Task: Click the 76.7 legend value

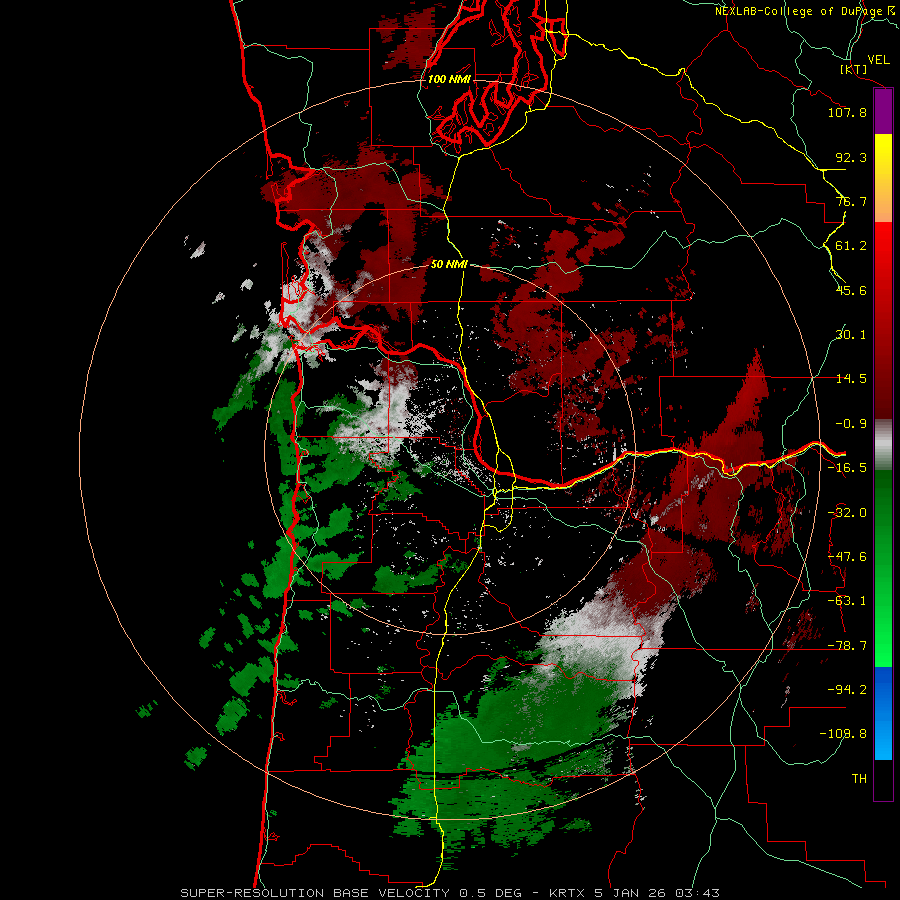Action: click(x=851, y=201)
